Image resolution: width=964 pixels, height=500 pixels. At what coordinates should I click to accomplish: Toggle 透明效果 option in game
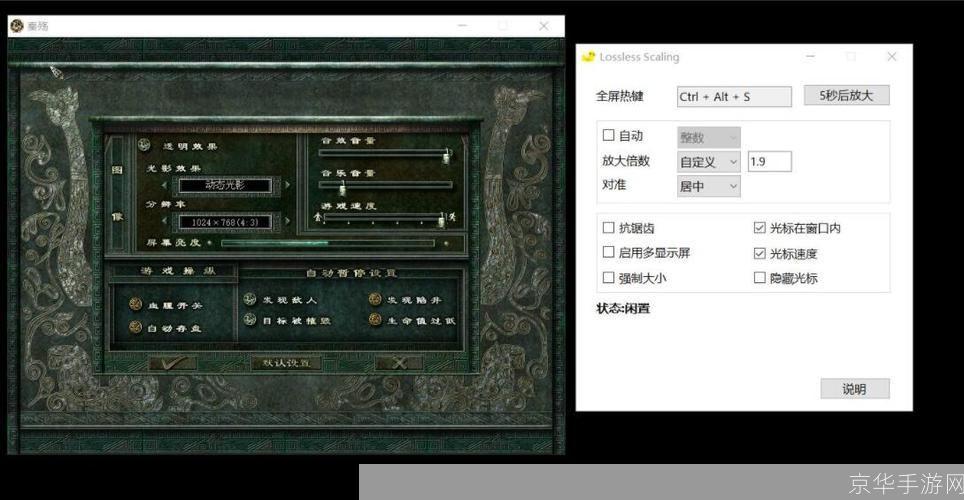tap(144, 145)
